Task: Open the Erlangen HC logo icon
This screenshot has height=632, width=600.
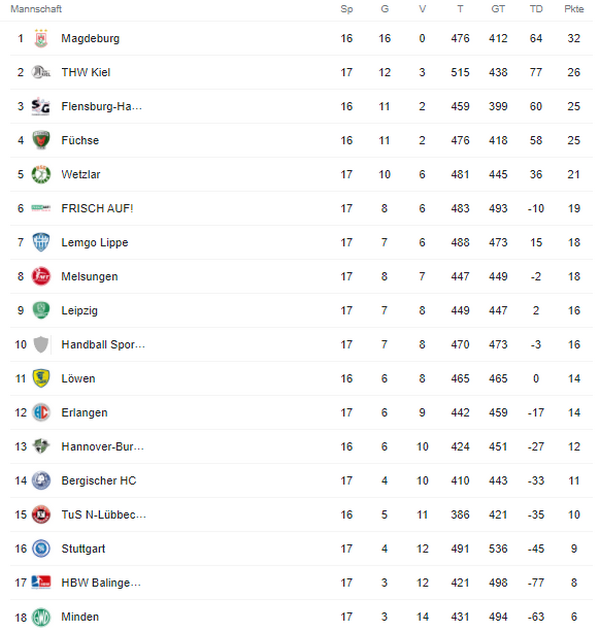Action: point(41,412)
